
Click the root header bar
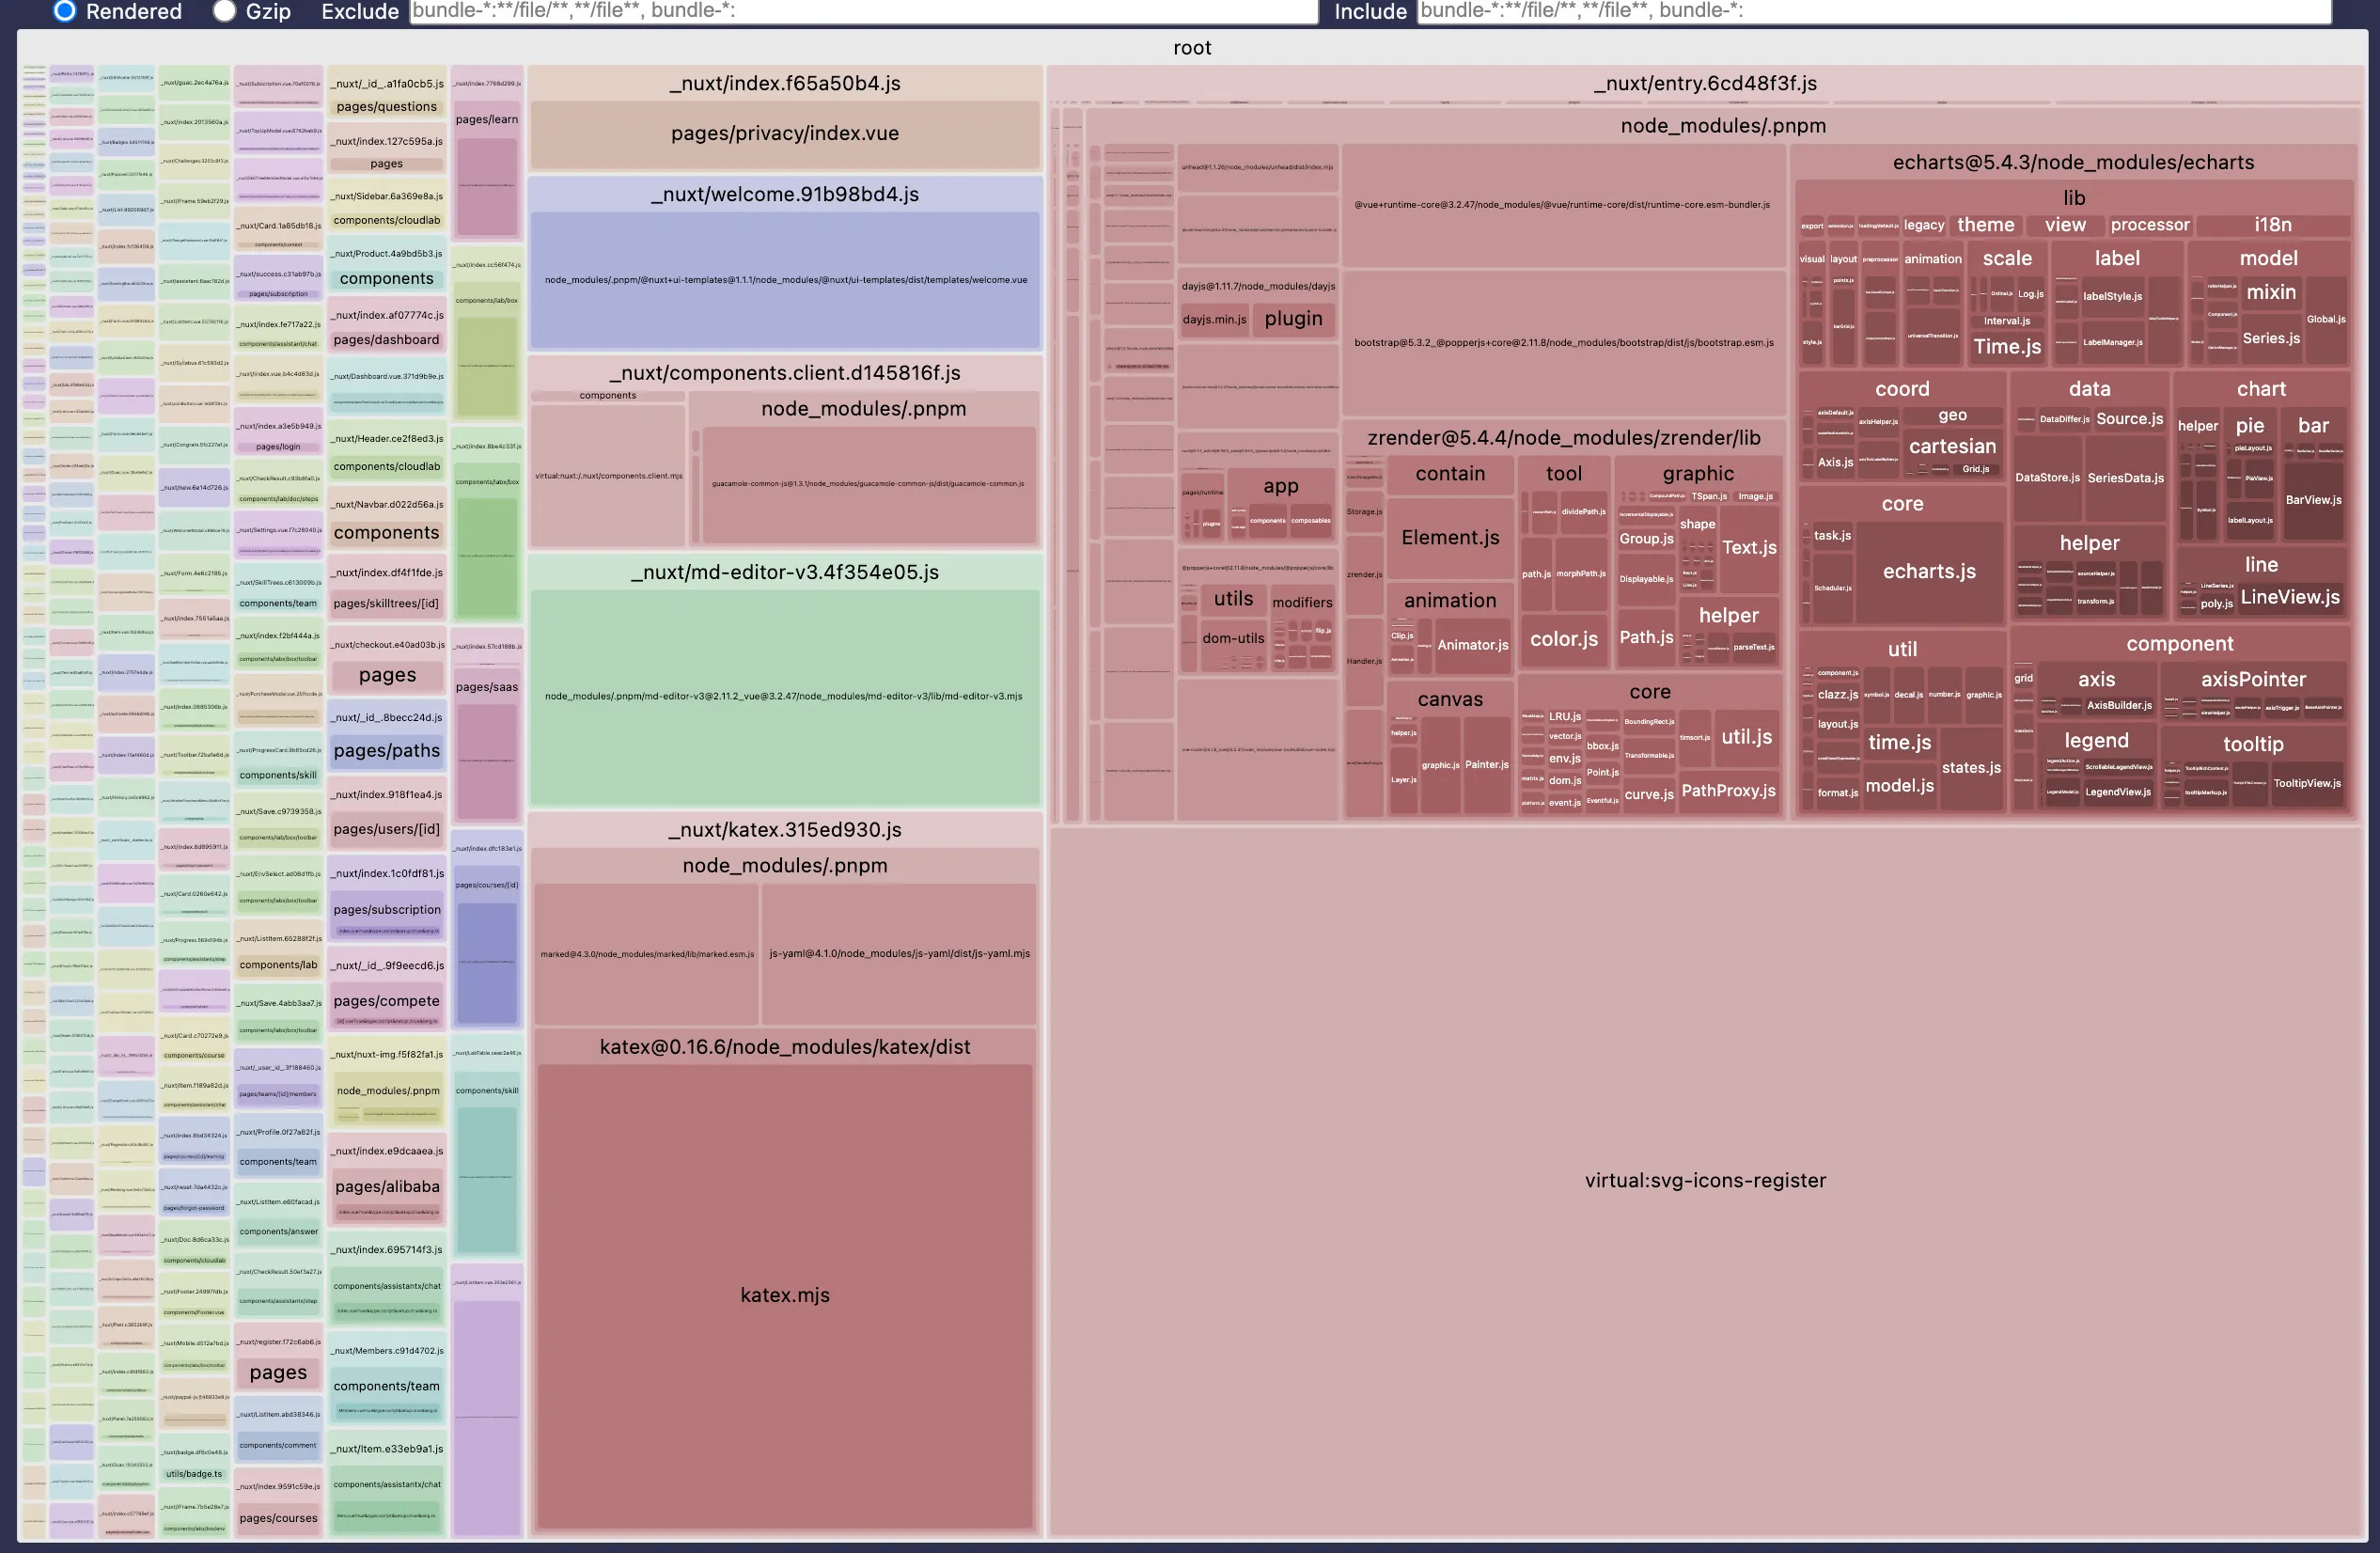coord(1191,47)
